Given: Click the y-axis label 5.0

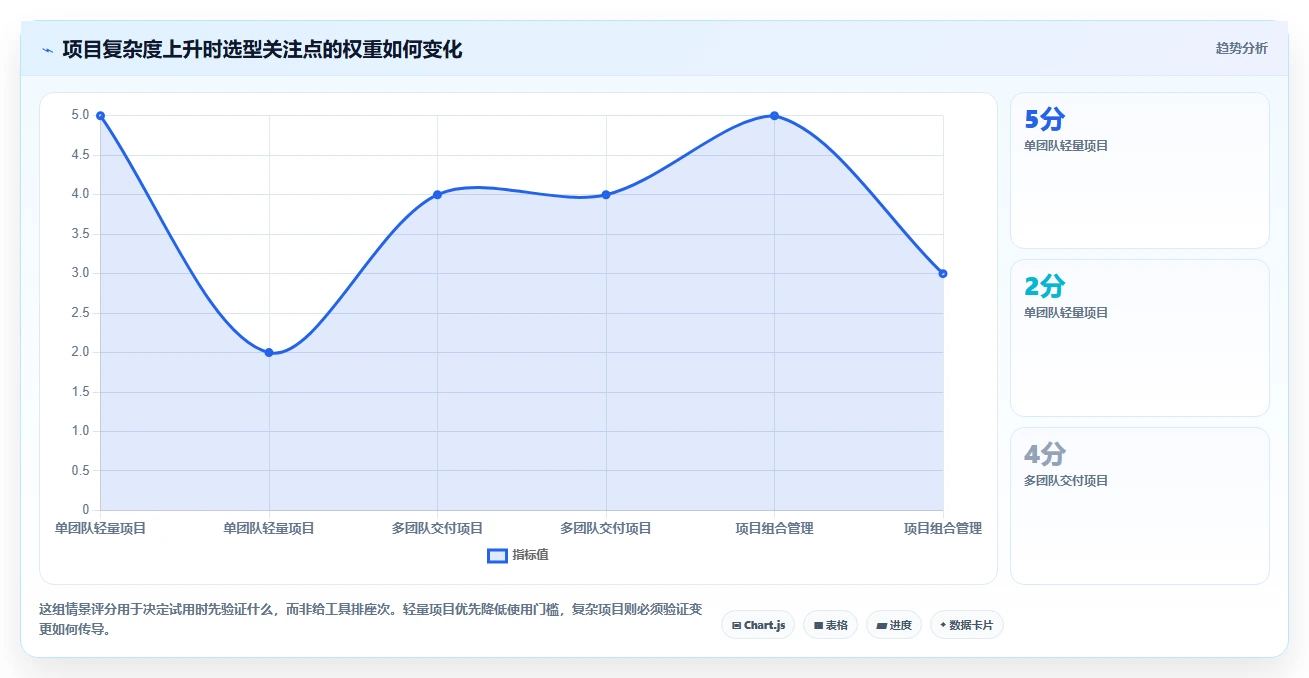Looking at the screenshot, I should click(x=80, y=116).
